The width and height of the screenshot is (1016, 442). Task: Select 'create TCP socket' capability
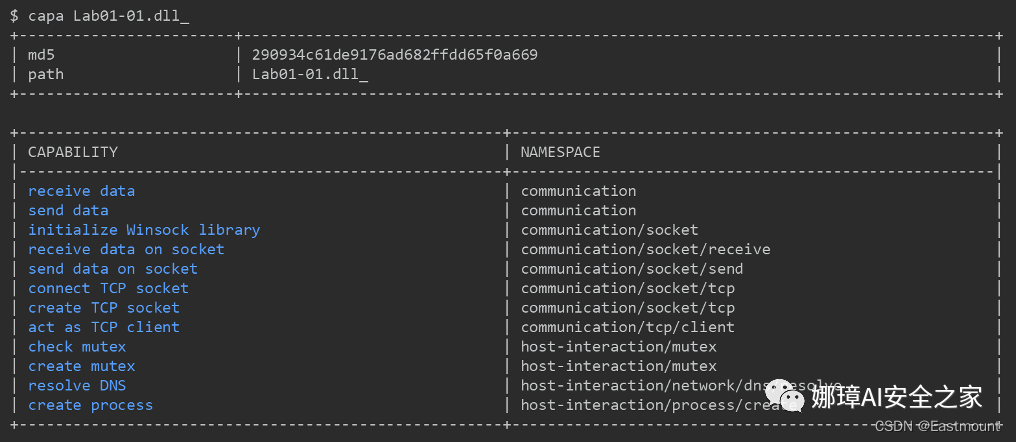pos(104,308)
